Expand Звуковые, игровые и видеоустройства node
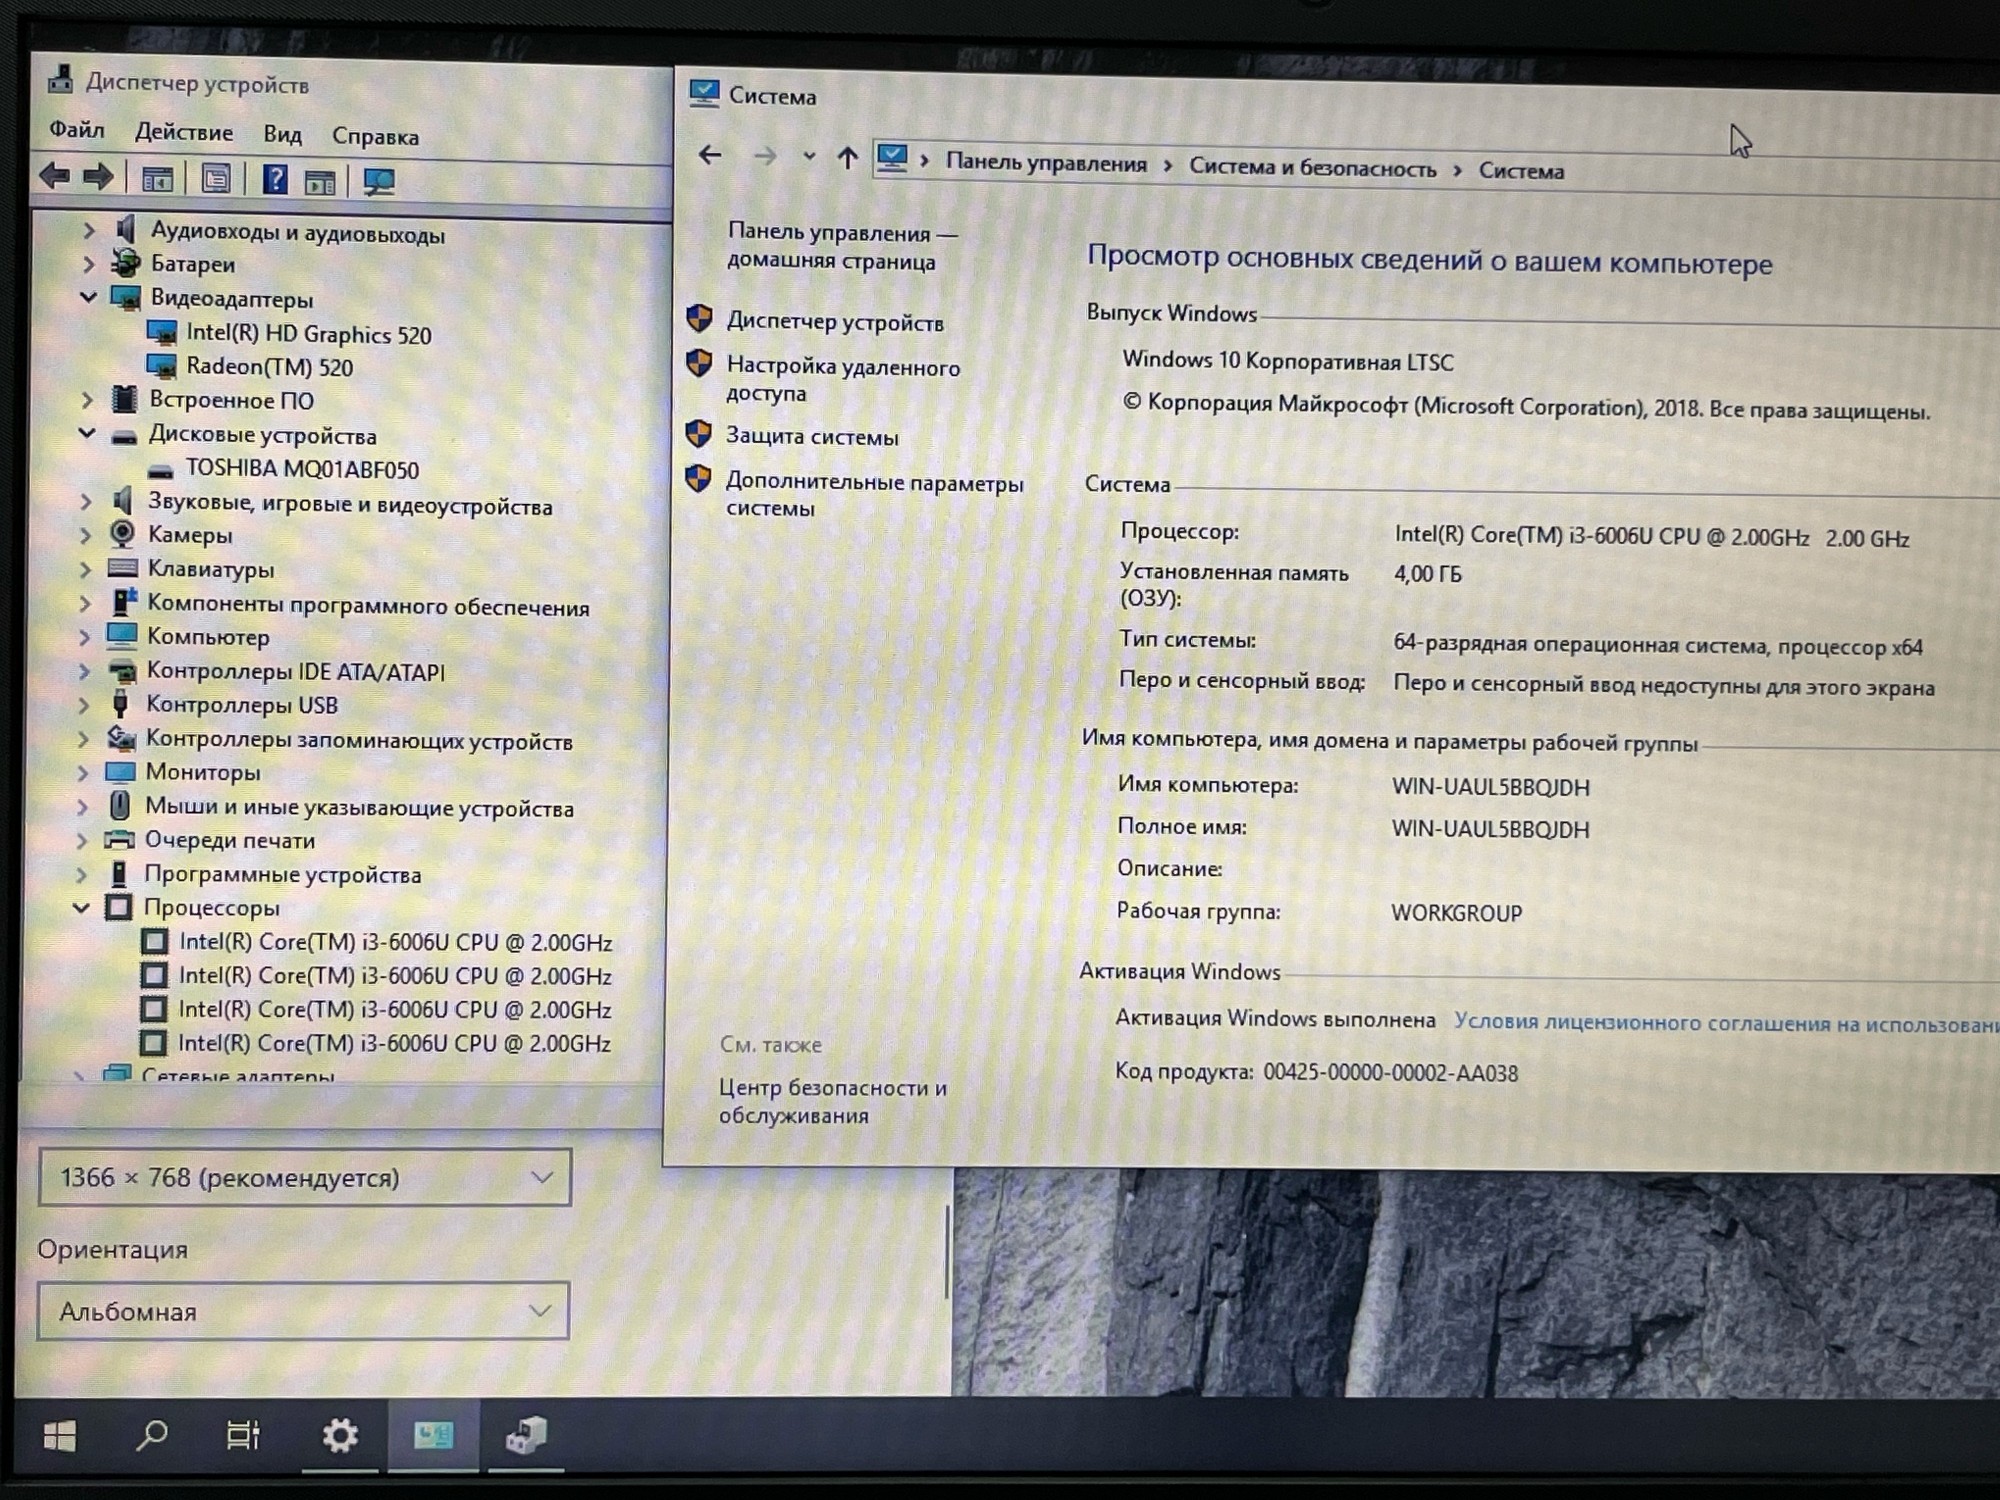This screenshot has width=2000, height=1500. click(86, 501)
